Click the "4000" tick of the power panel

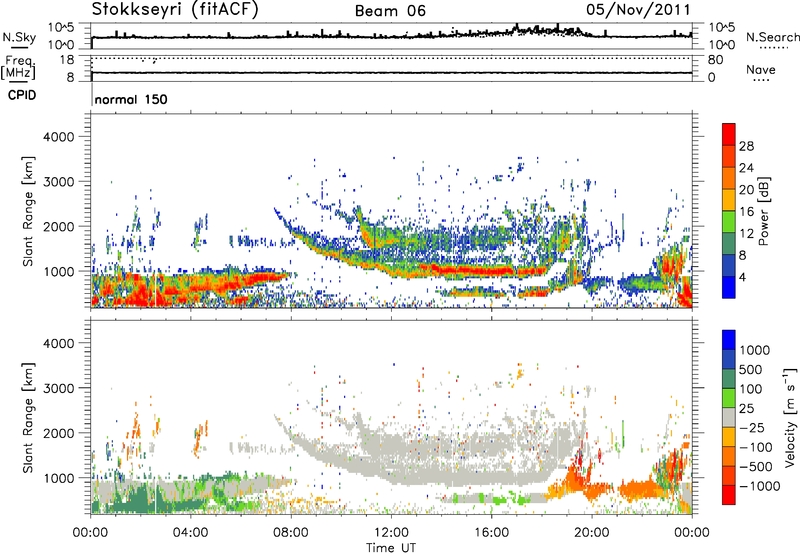click(x=59, y=137)
